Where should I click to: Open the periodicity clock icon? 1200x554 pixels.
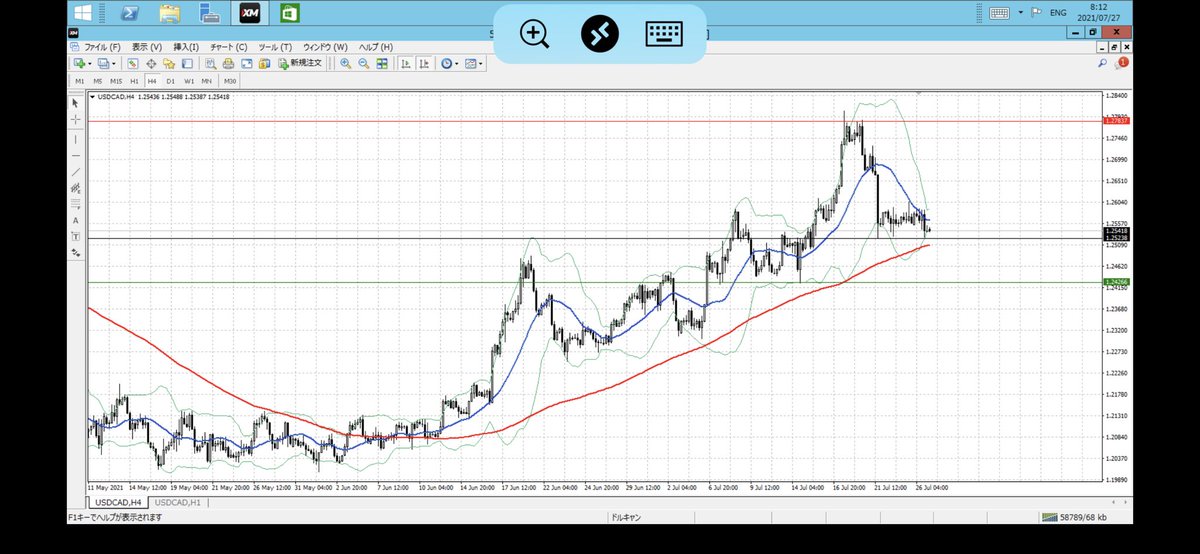(x=446, y=63)
